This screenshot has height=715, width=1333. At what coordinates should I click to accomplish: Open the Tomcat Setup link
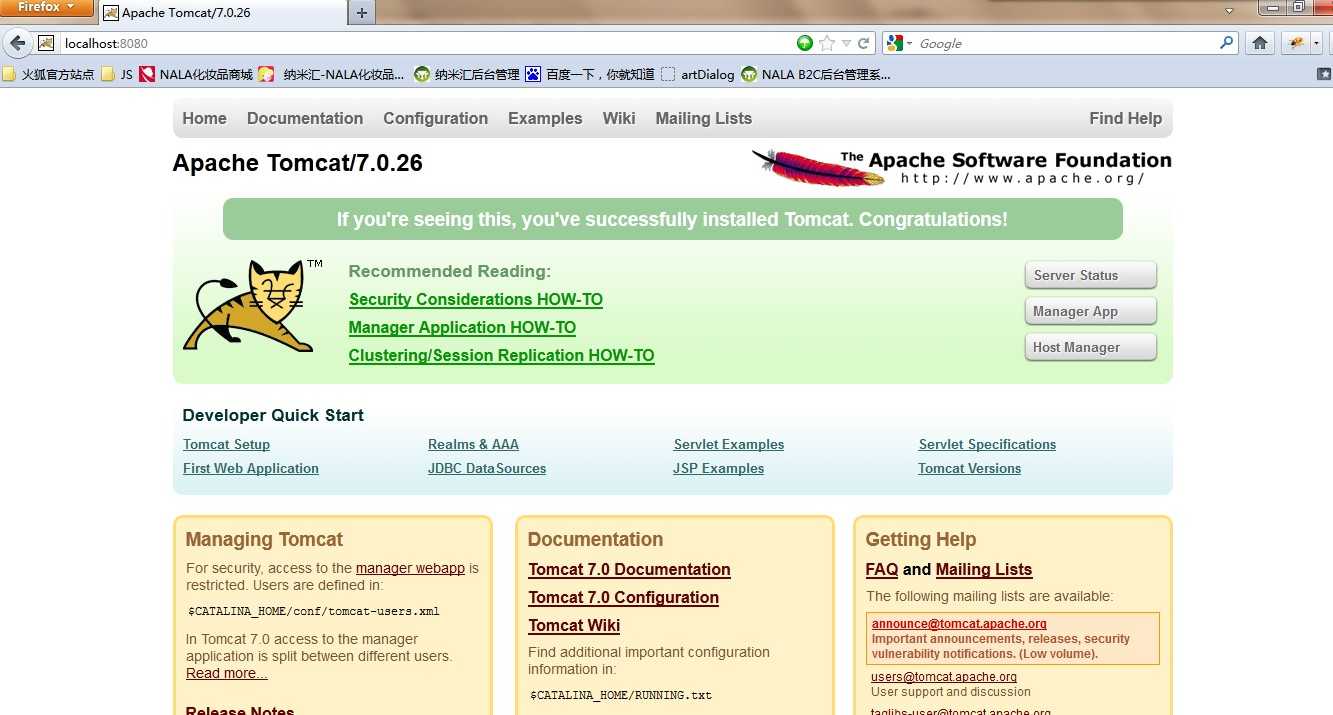click(226, 444)
